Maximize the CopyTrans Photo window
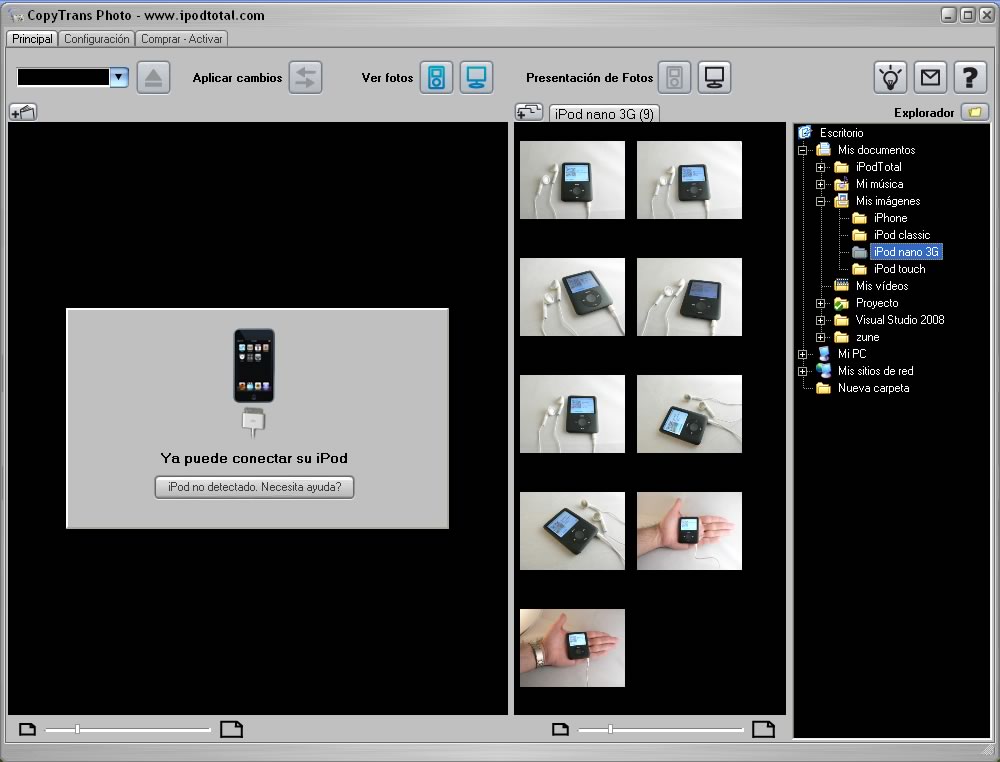The height and width of the screenshot is (762, 1000). pos(967,15)
